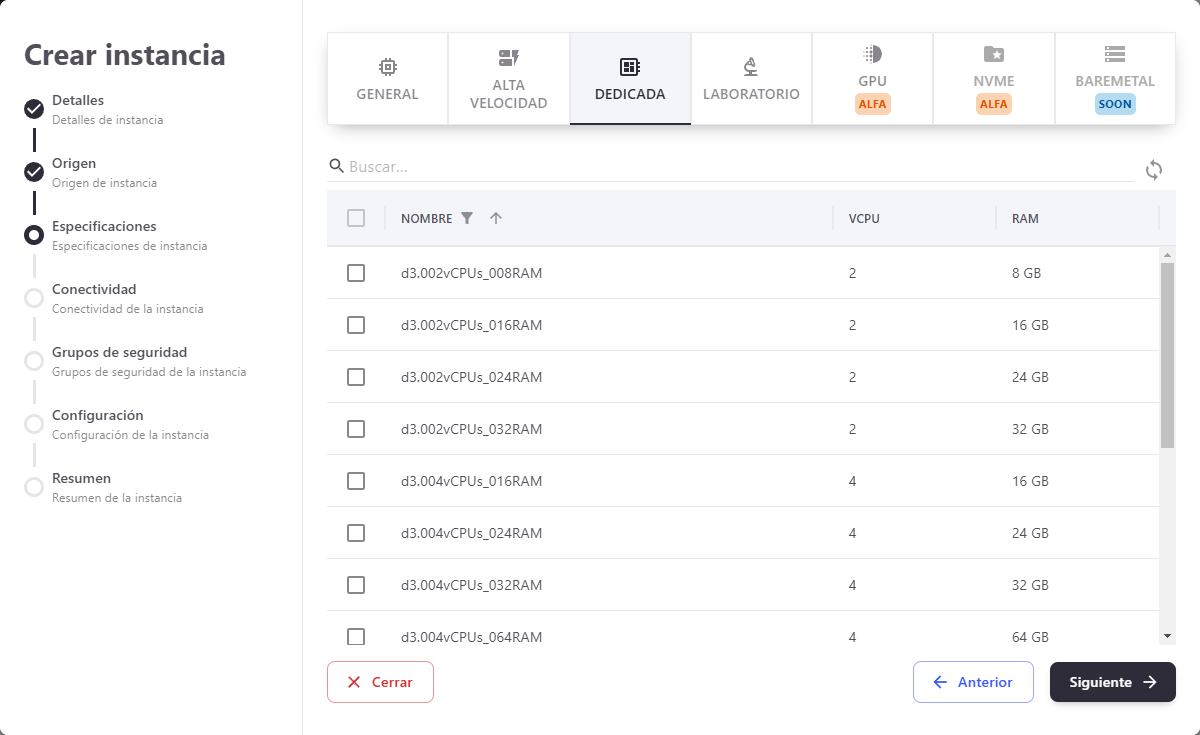Go back with the Anterior button
Image resolution: width=1200 pixels, height=735 pixels.
(973, 682)
